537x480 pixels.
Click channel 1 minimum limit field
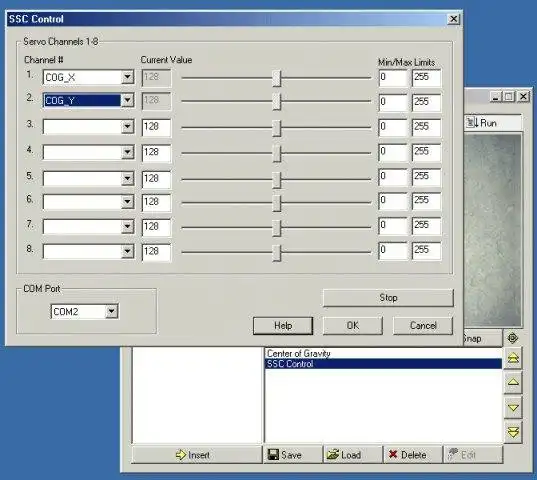coord(393,78)
